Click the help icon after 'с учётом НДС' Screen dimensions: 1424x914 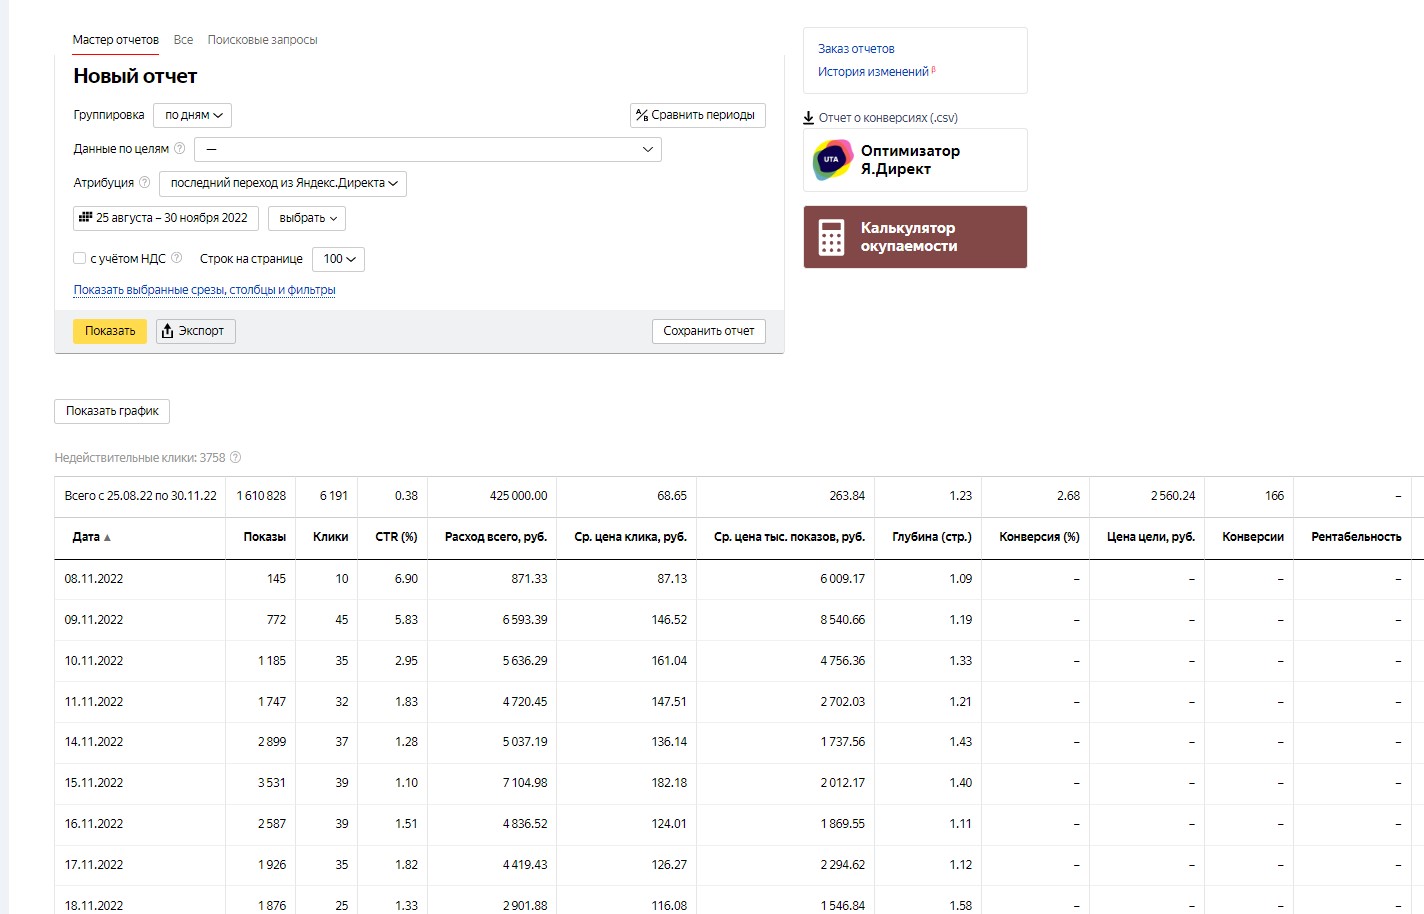pos(177,258)
